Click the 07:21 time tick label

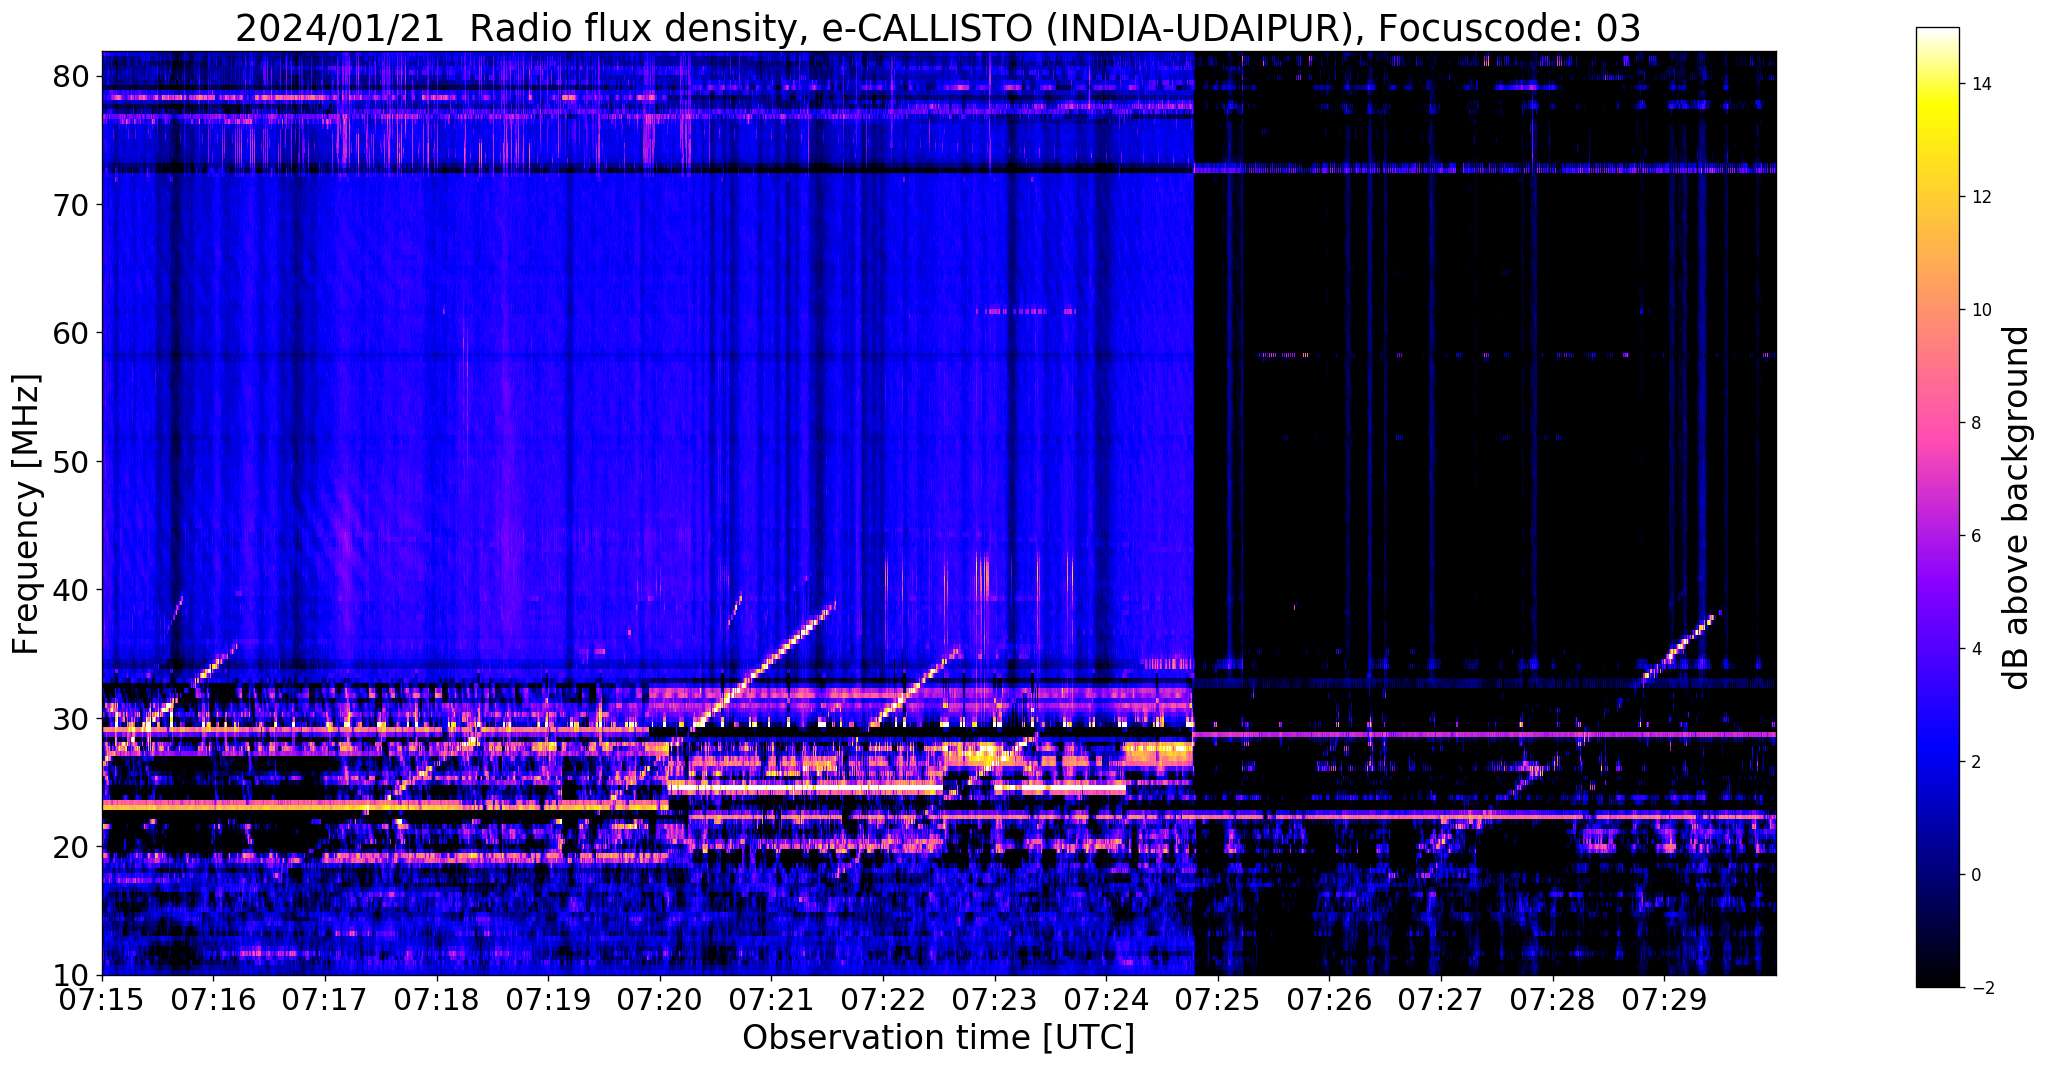[x=771, y=1001]
